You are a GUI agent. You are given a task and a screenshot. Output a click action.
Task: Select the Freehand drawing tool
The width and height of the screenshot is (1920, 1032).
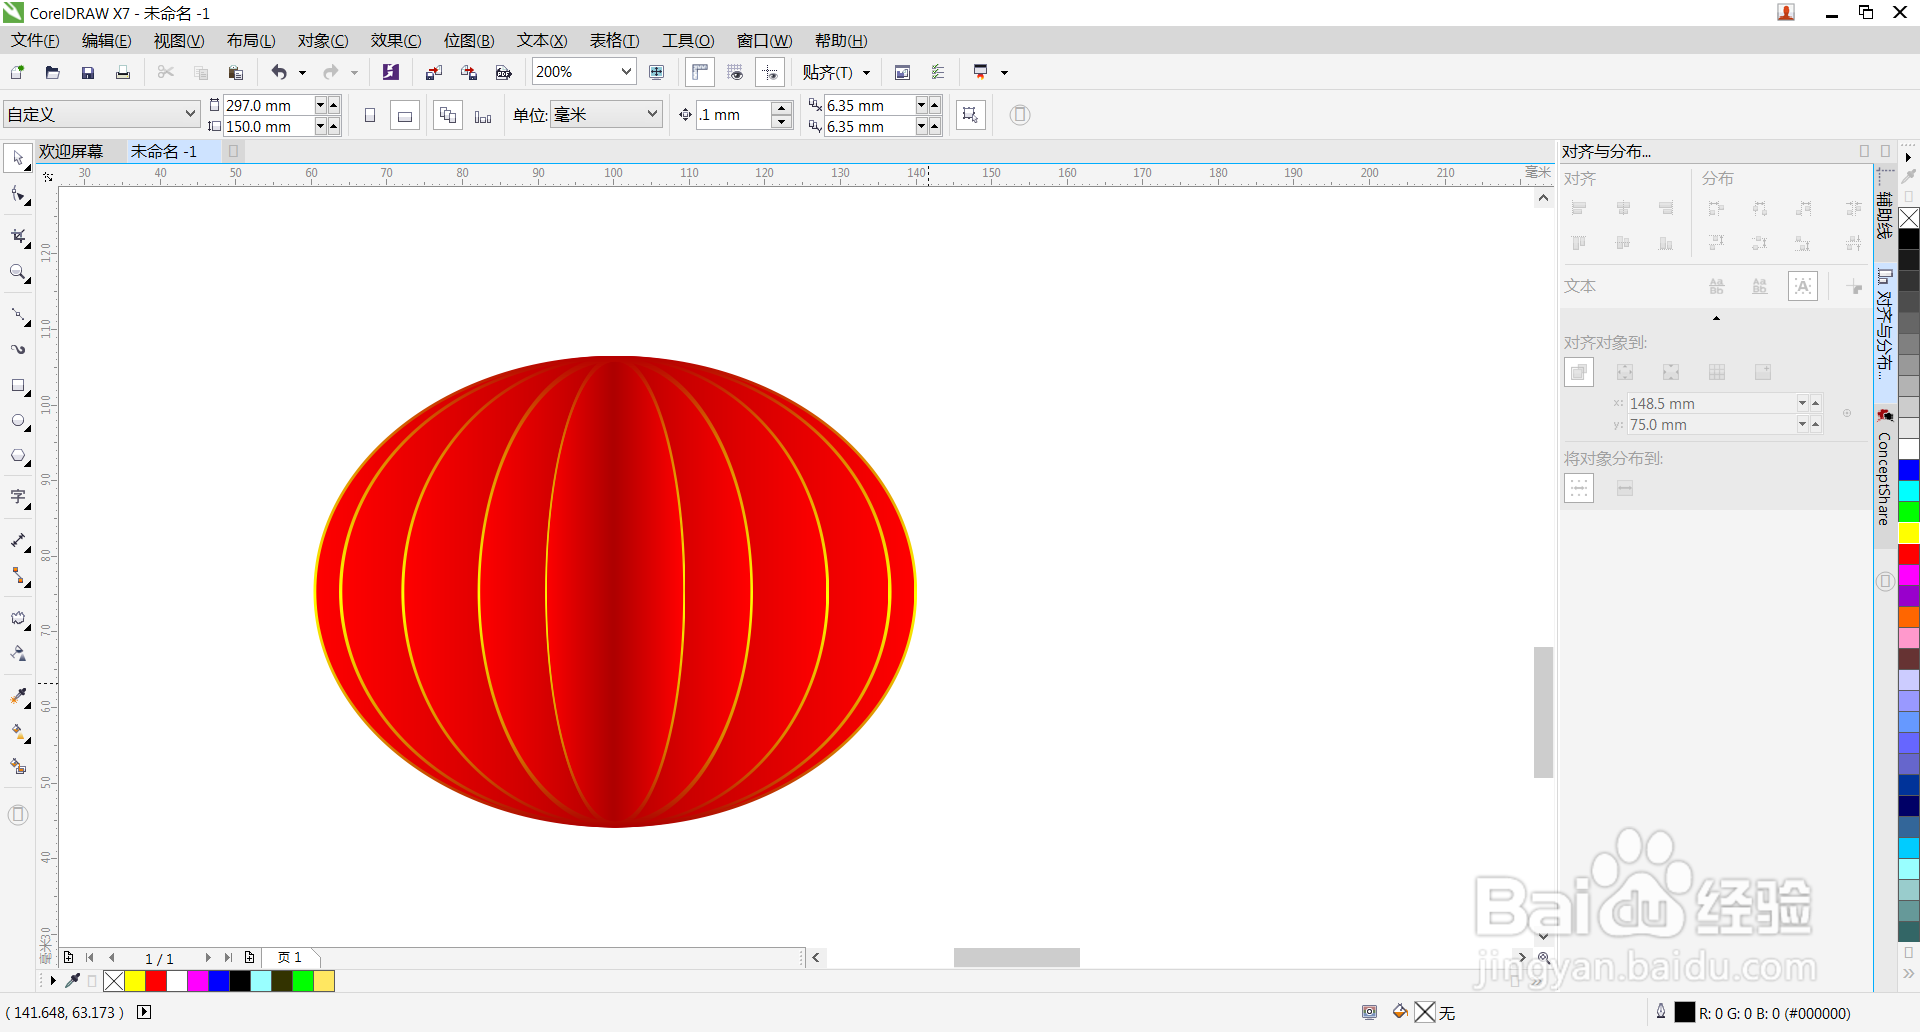[x=18, y=316]
